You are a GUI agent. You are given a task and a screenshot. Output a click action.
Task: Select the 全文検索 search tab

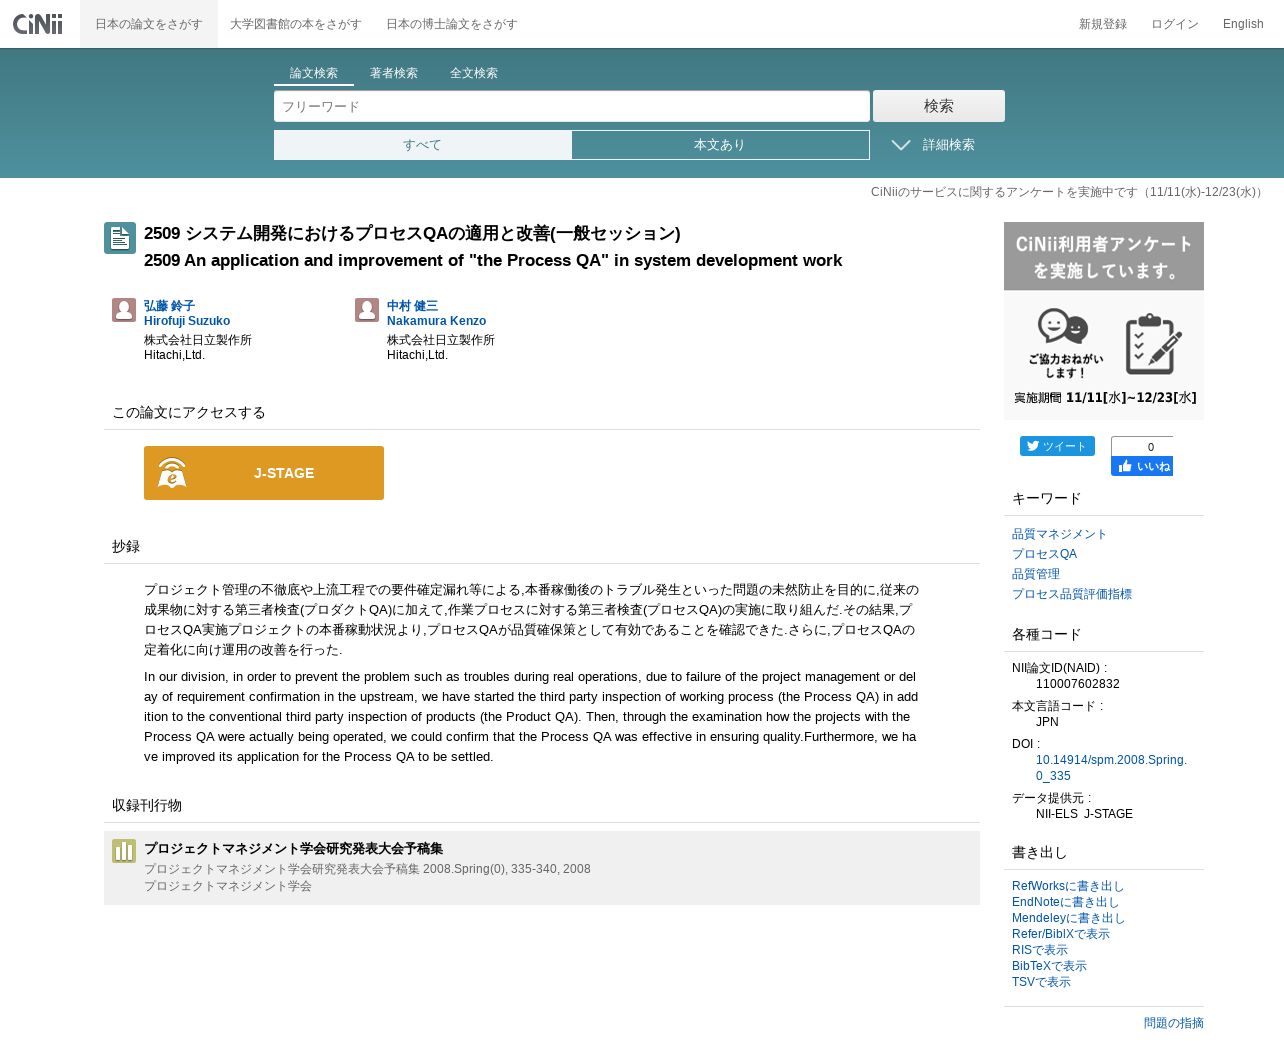point(474,73)
